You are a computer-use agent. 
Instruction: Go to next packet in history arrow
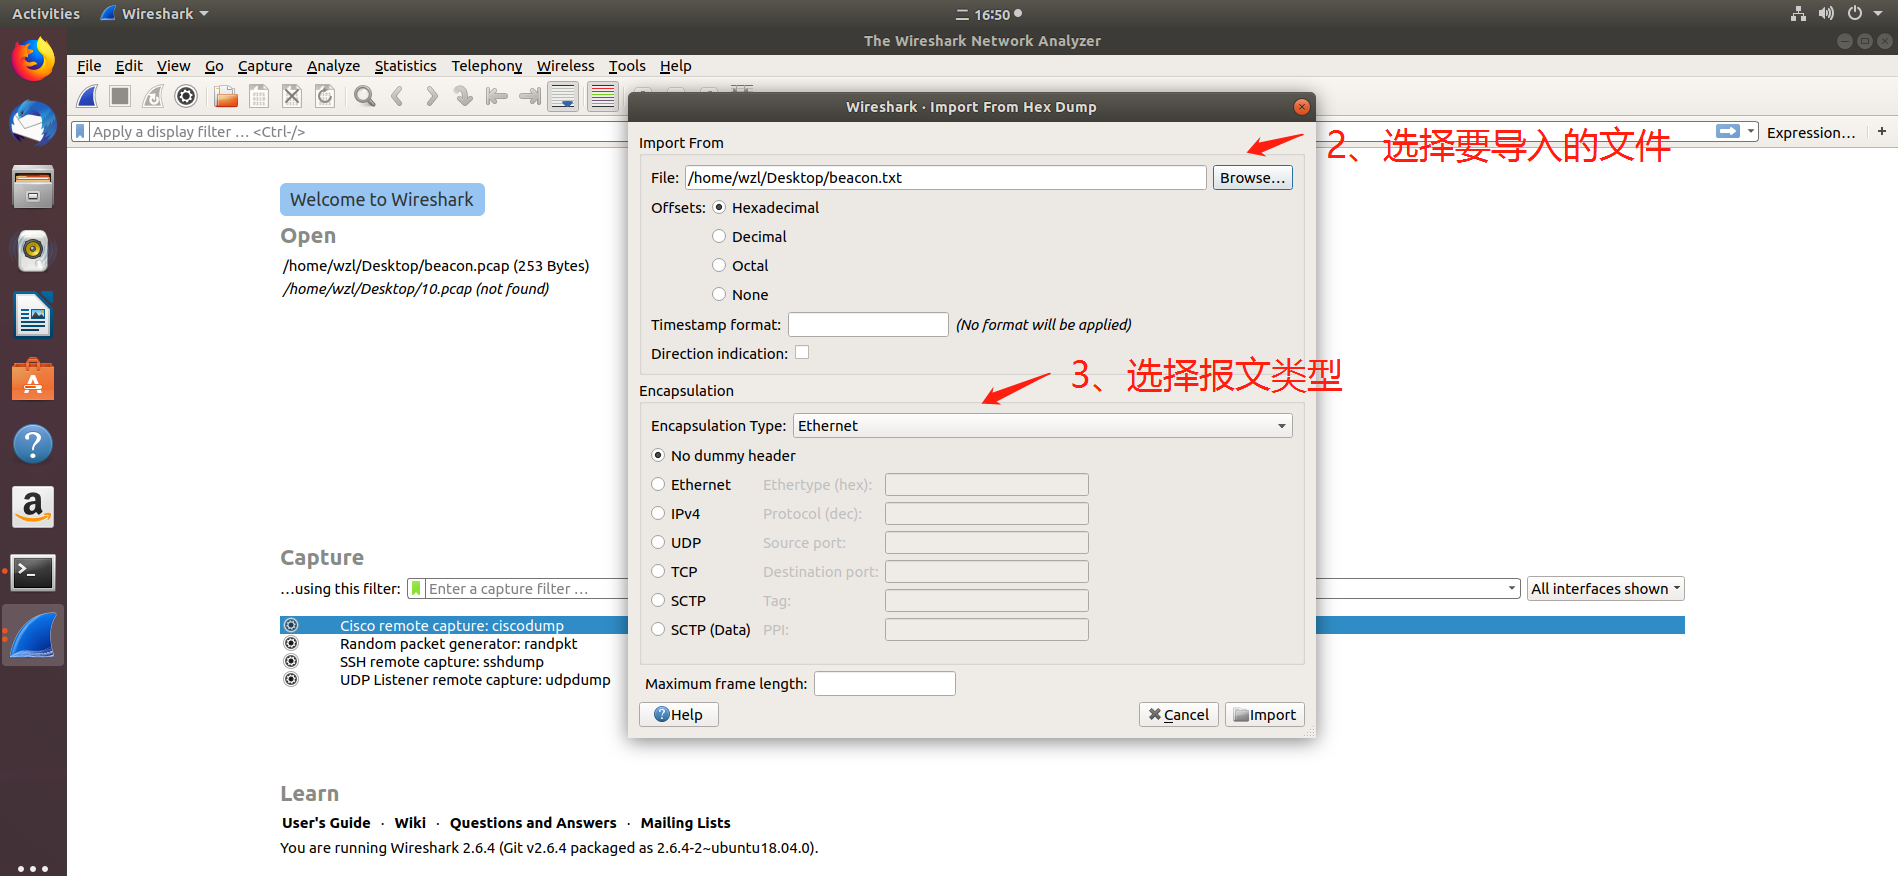(x=431, y=96)
